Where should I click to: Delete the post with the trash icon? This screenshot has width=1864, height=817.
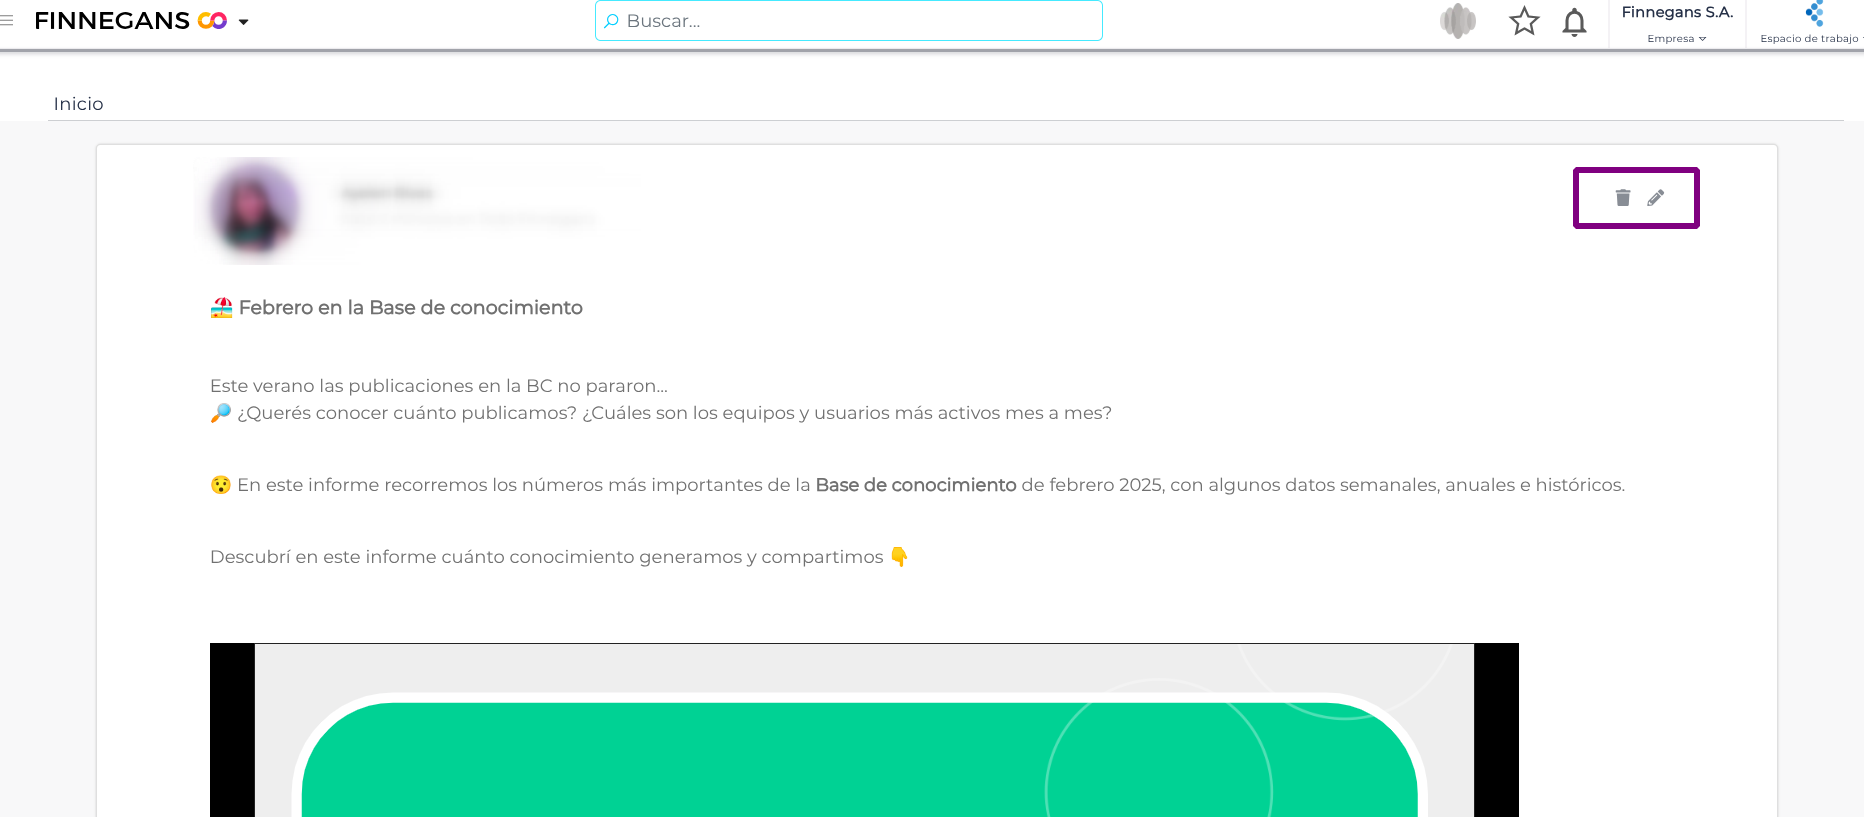(x=1623, y=198)
